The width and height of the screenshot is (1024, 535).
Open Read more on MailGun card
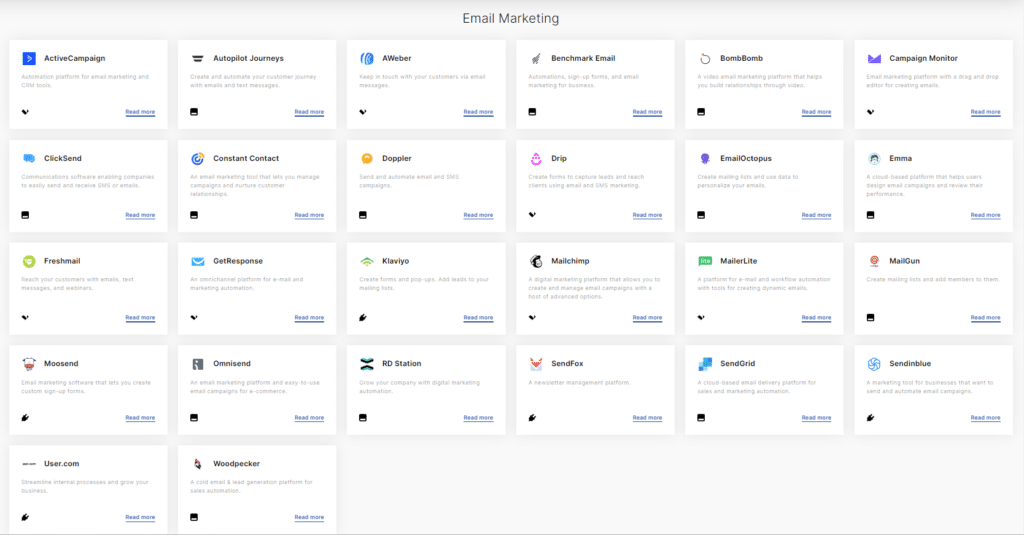pos(985,317)
